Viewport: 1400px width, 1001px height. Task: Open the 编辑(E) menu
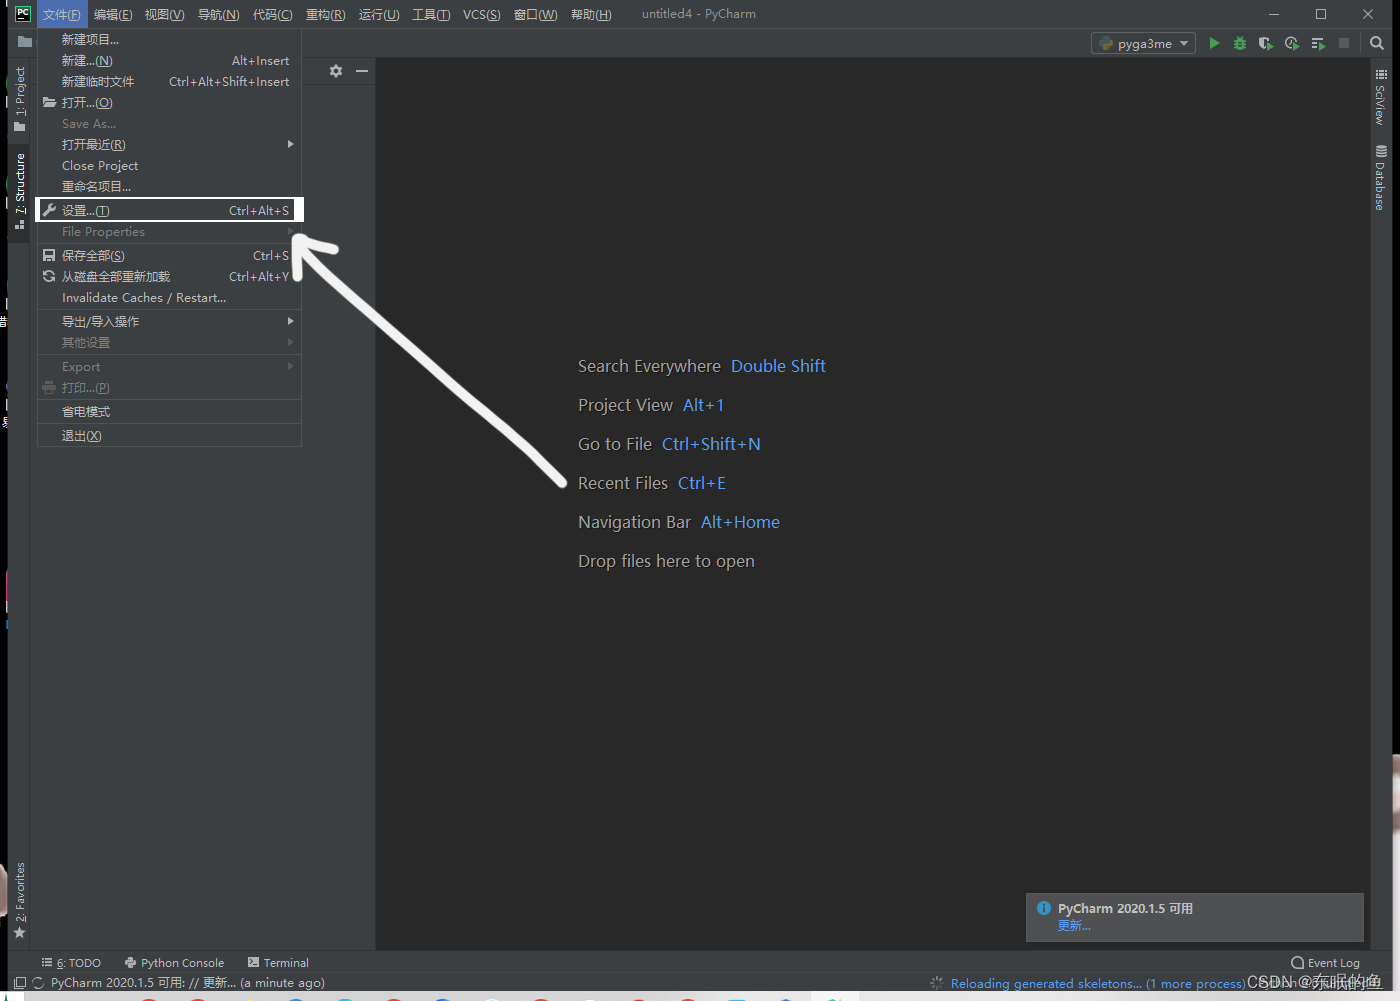pos(113,14)
